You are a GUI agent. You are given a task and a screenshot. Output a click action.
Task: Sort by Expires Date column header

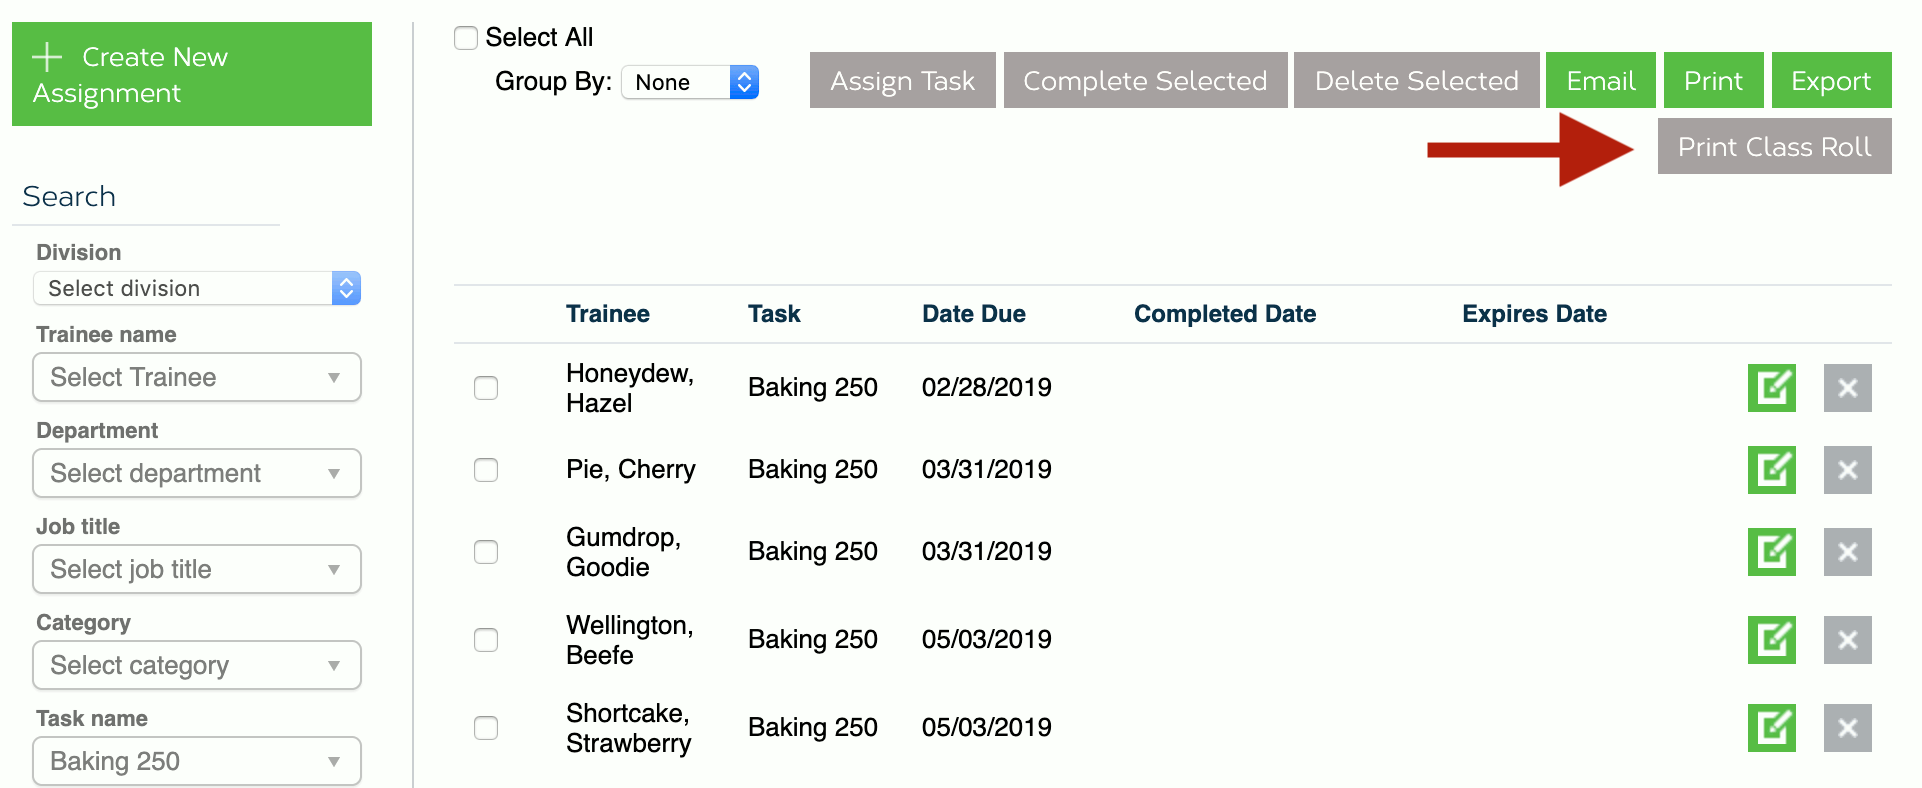click(1534, 314)
